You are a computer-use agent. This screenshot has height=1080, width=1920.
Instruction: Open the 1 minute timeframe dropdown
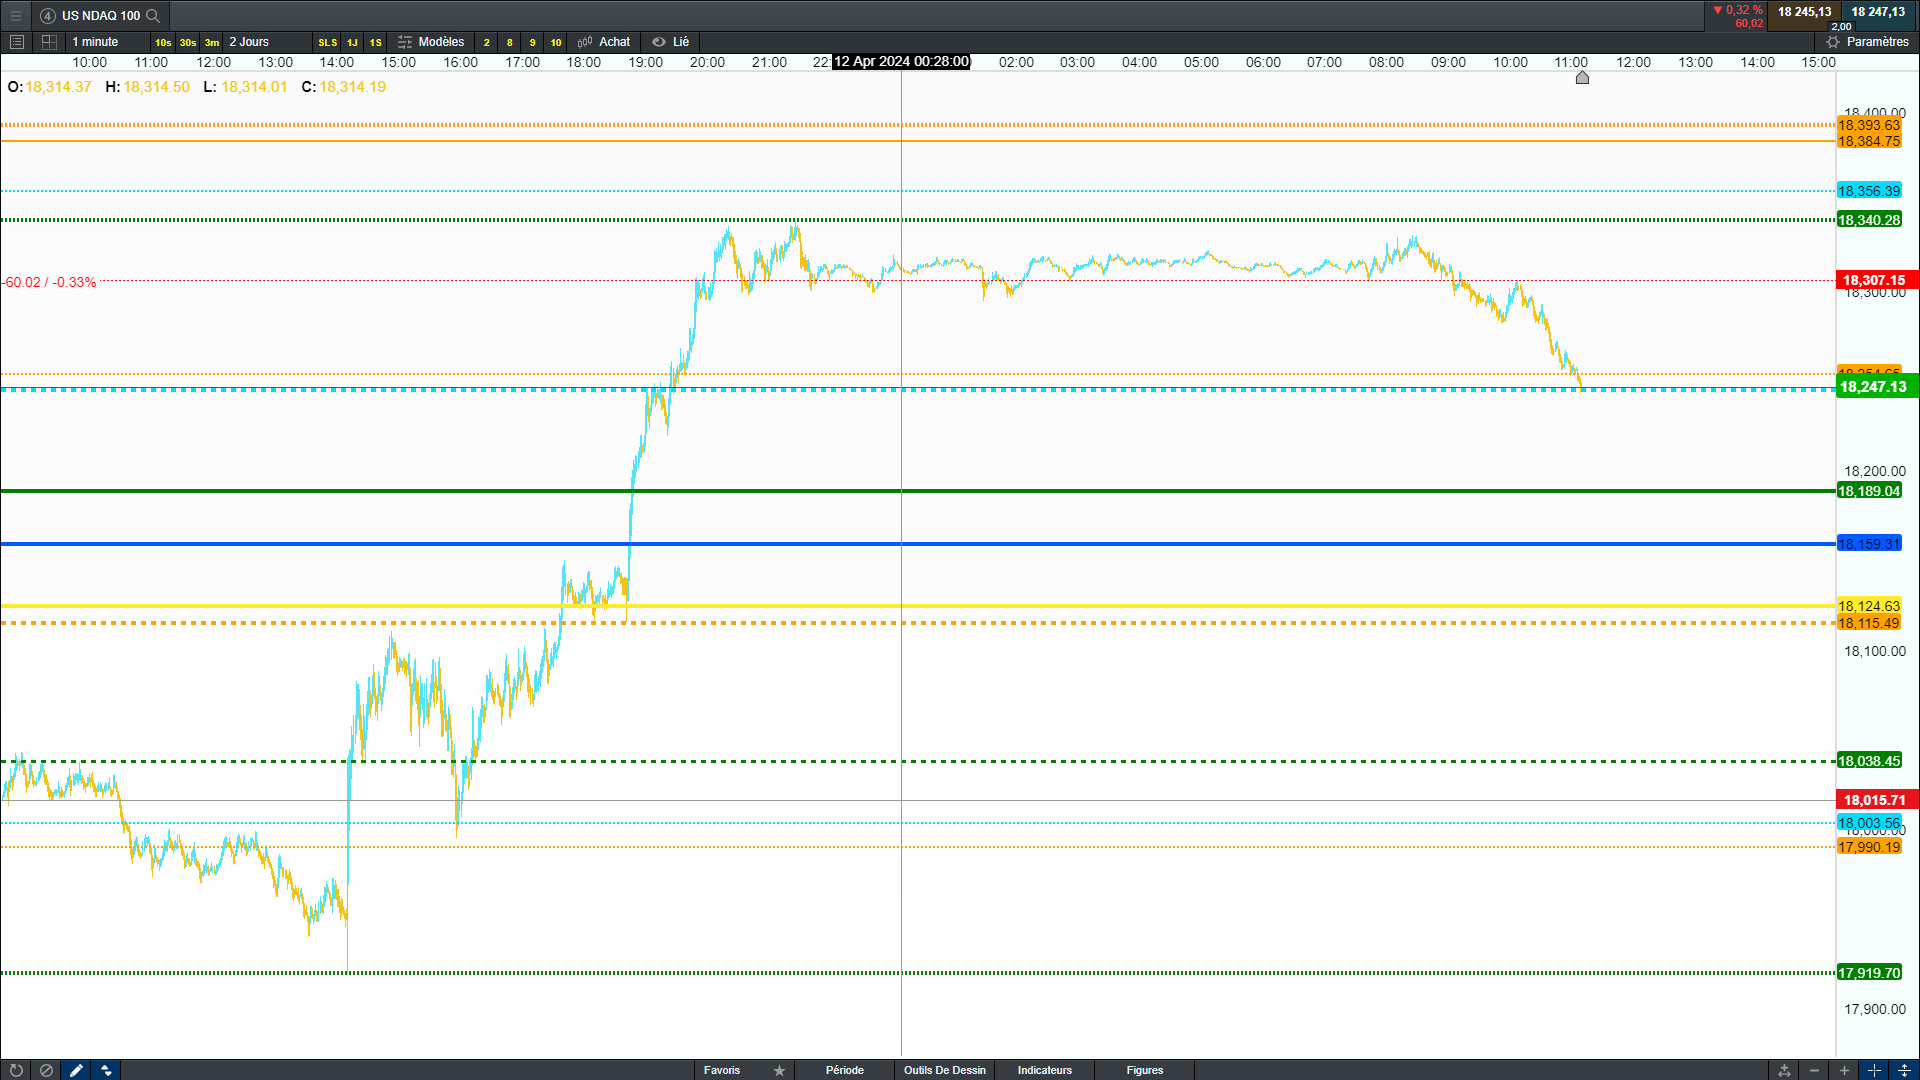(96, 42)
